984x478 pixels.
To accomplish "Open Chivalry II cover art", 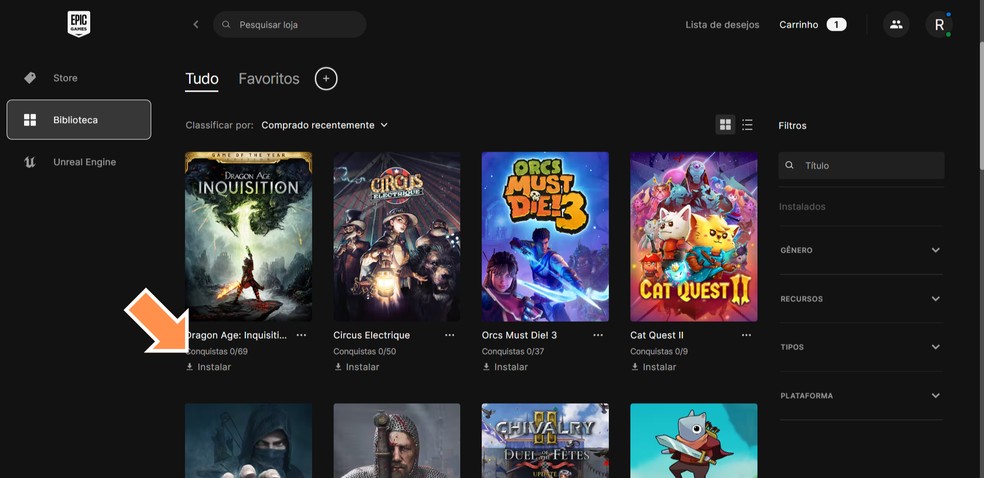I will pos(545,440).
